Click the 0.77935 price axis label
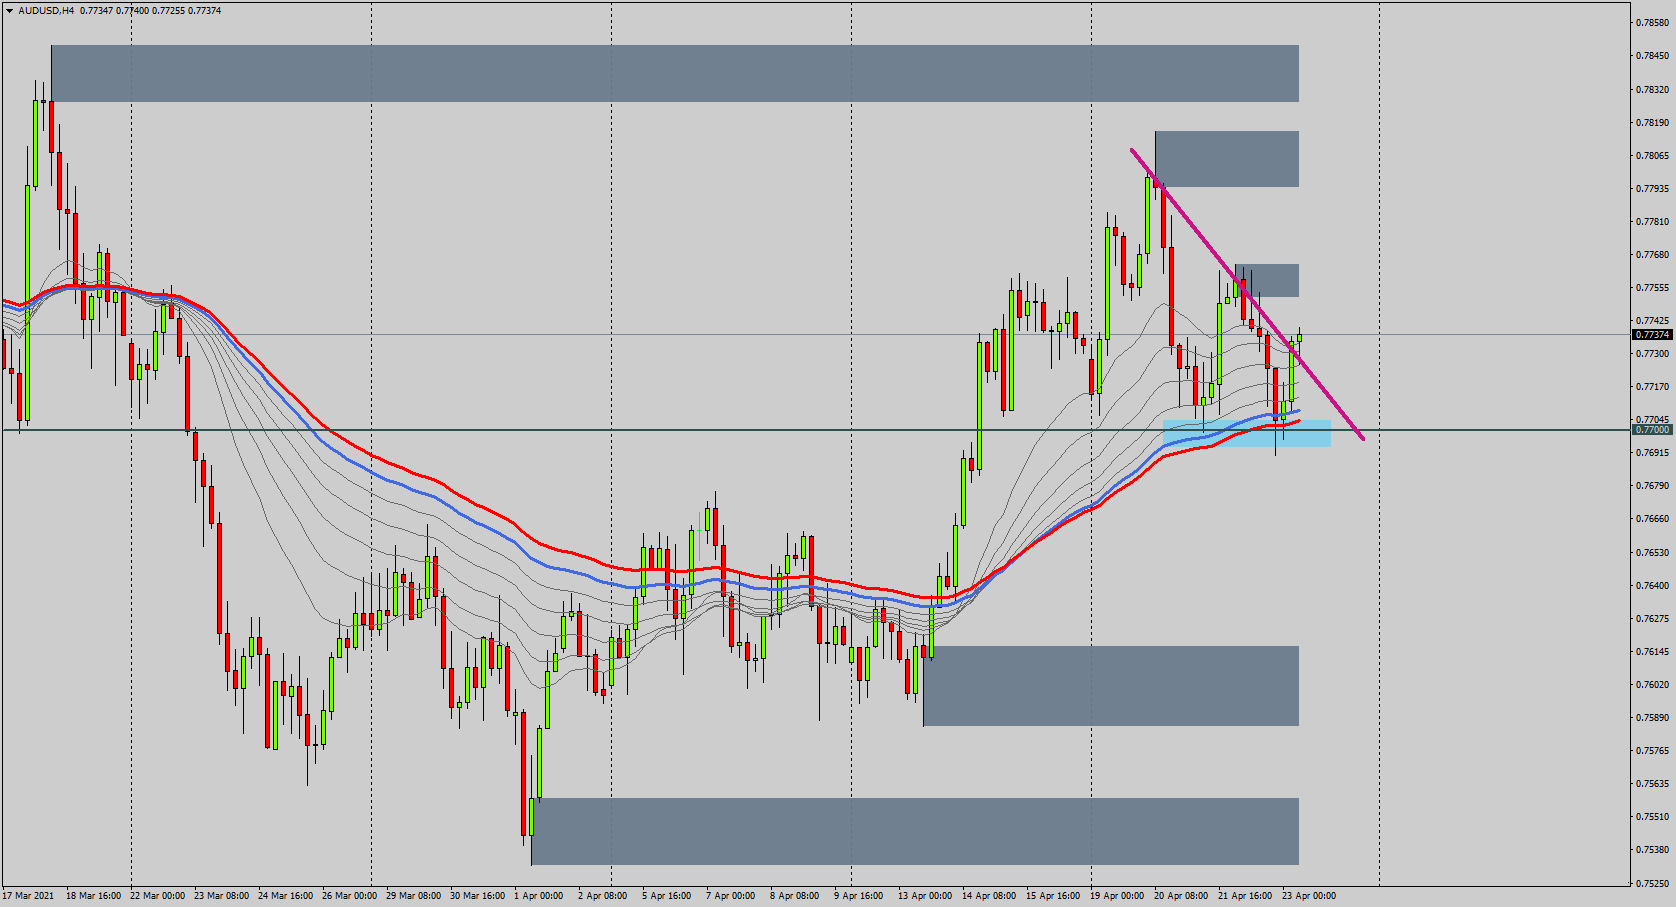Image resolution: width=1676 pixels, height=907 pixels. (x=1652, y=189)
